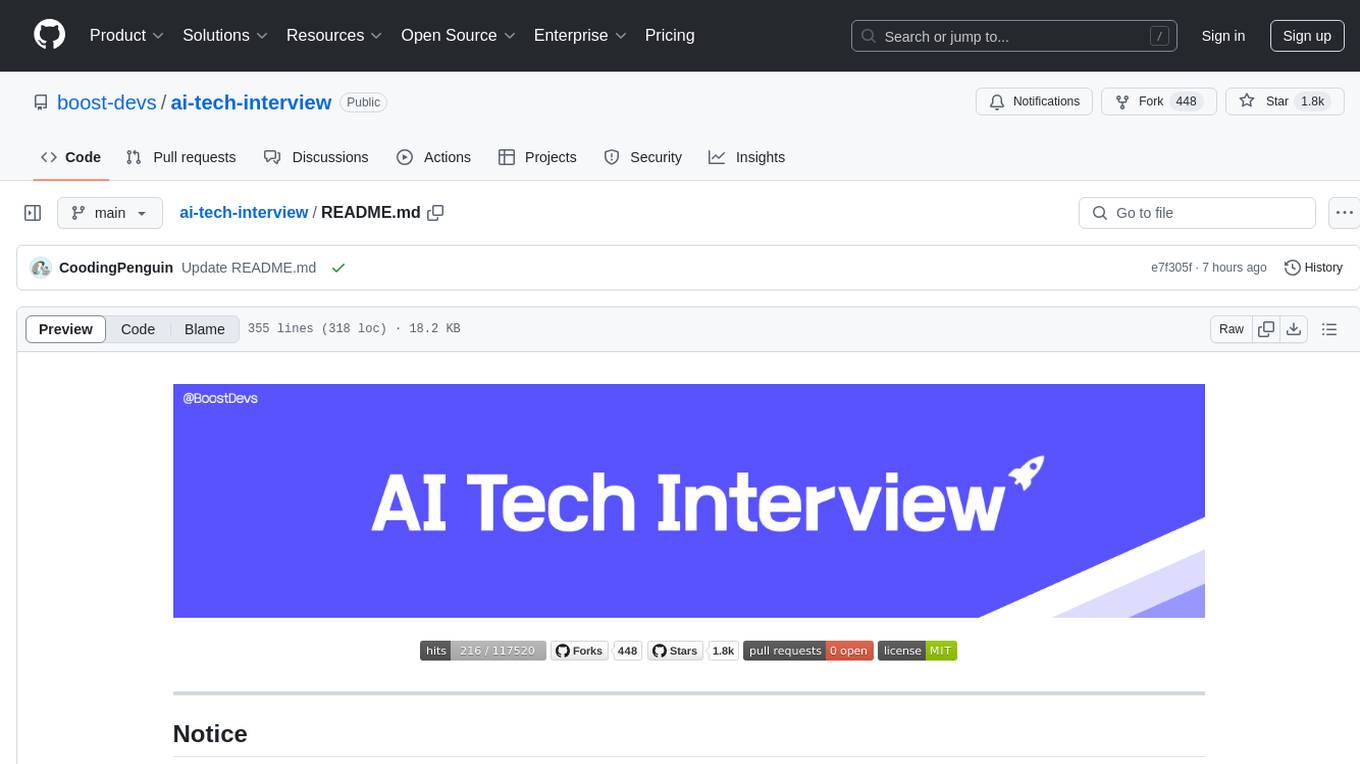
Task: Copy the raw file contents
Action: [x=1266, y=329]
